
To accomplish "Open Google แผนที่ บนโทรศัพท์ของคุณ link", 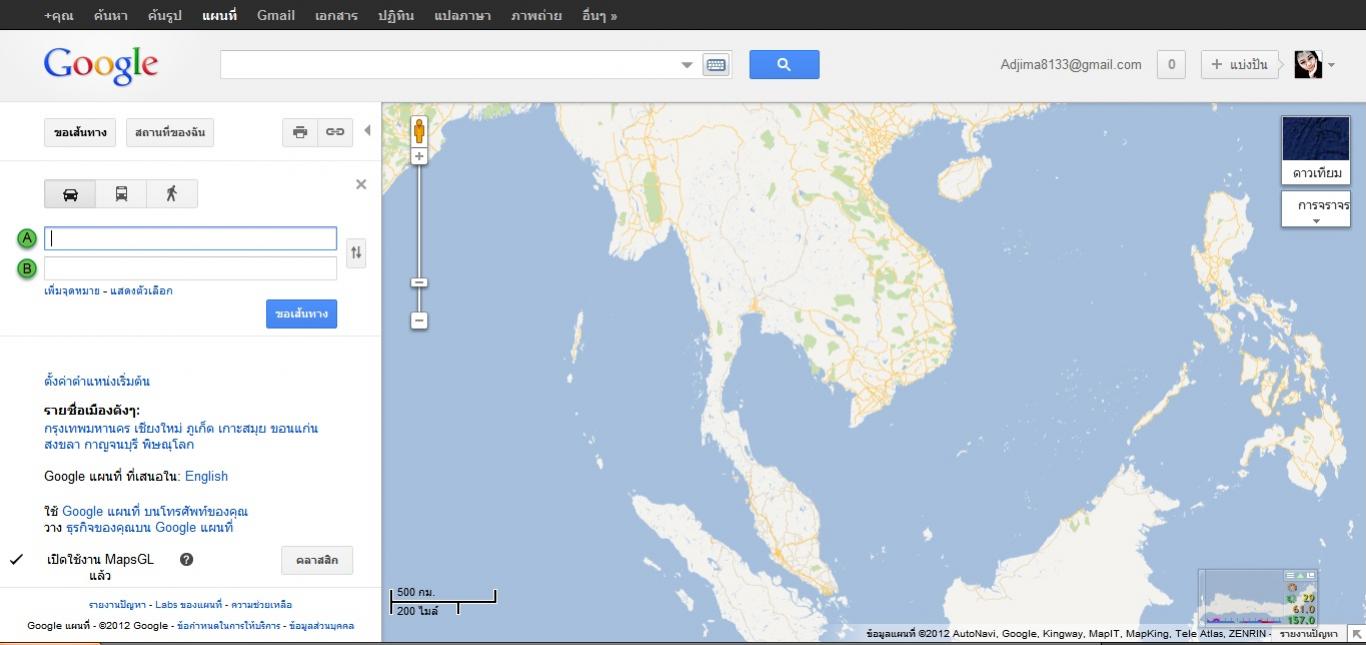I will [155, 512].
